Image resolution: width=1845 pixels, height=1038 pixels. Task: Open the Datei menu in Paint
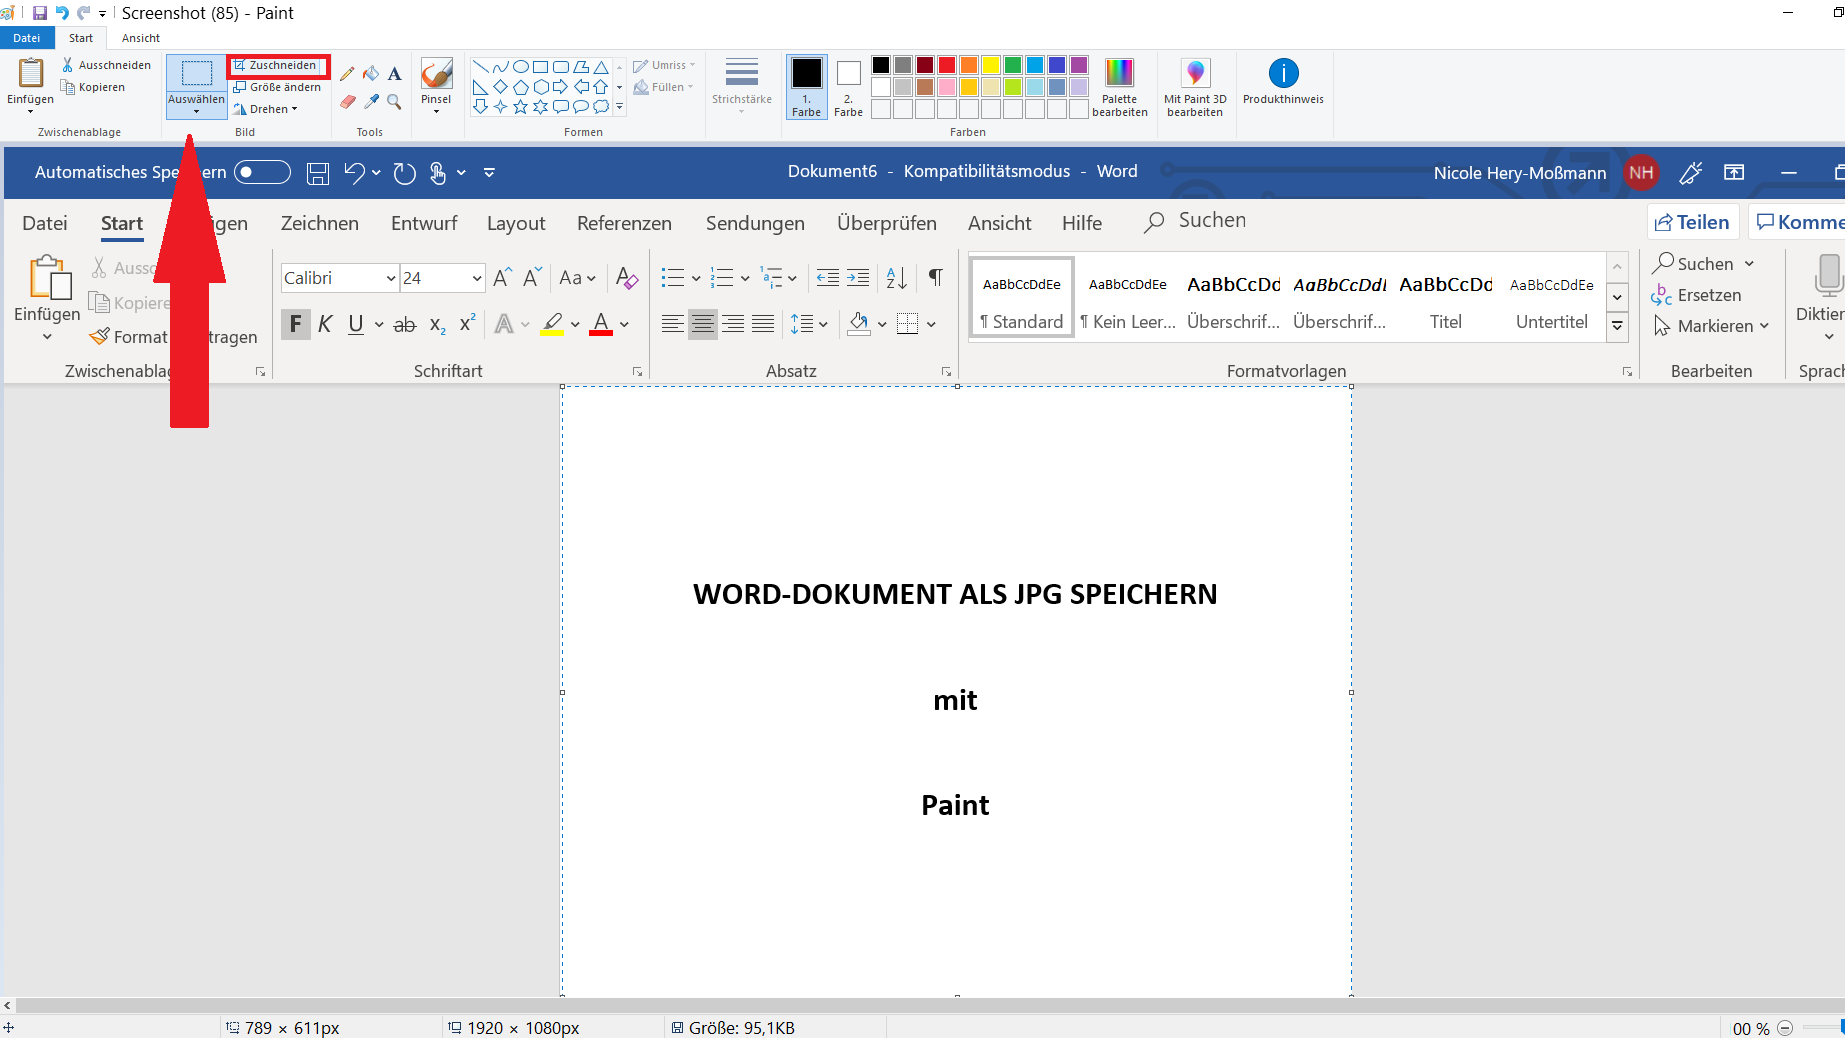[x=27, y=38]
